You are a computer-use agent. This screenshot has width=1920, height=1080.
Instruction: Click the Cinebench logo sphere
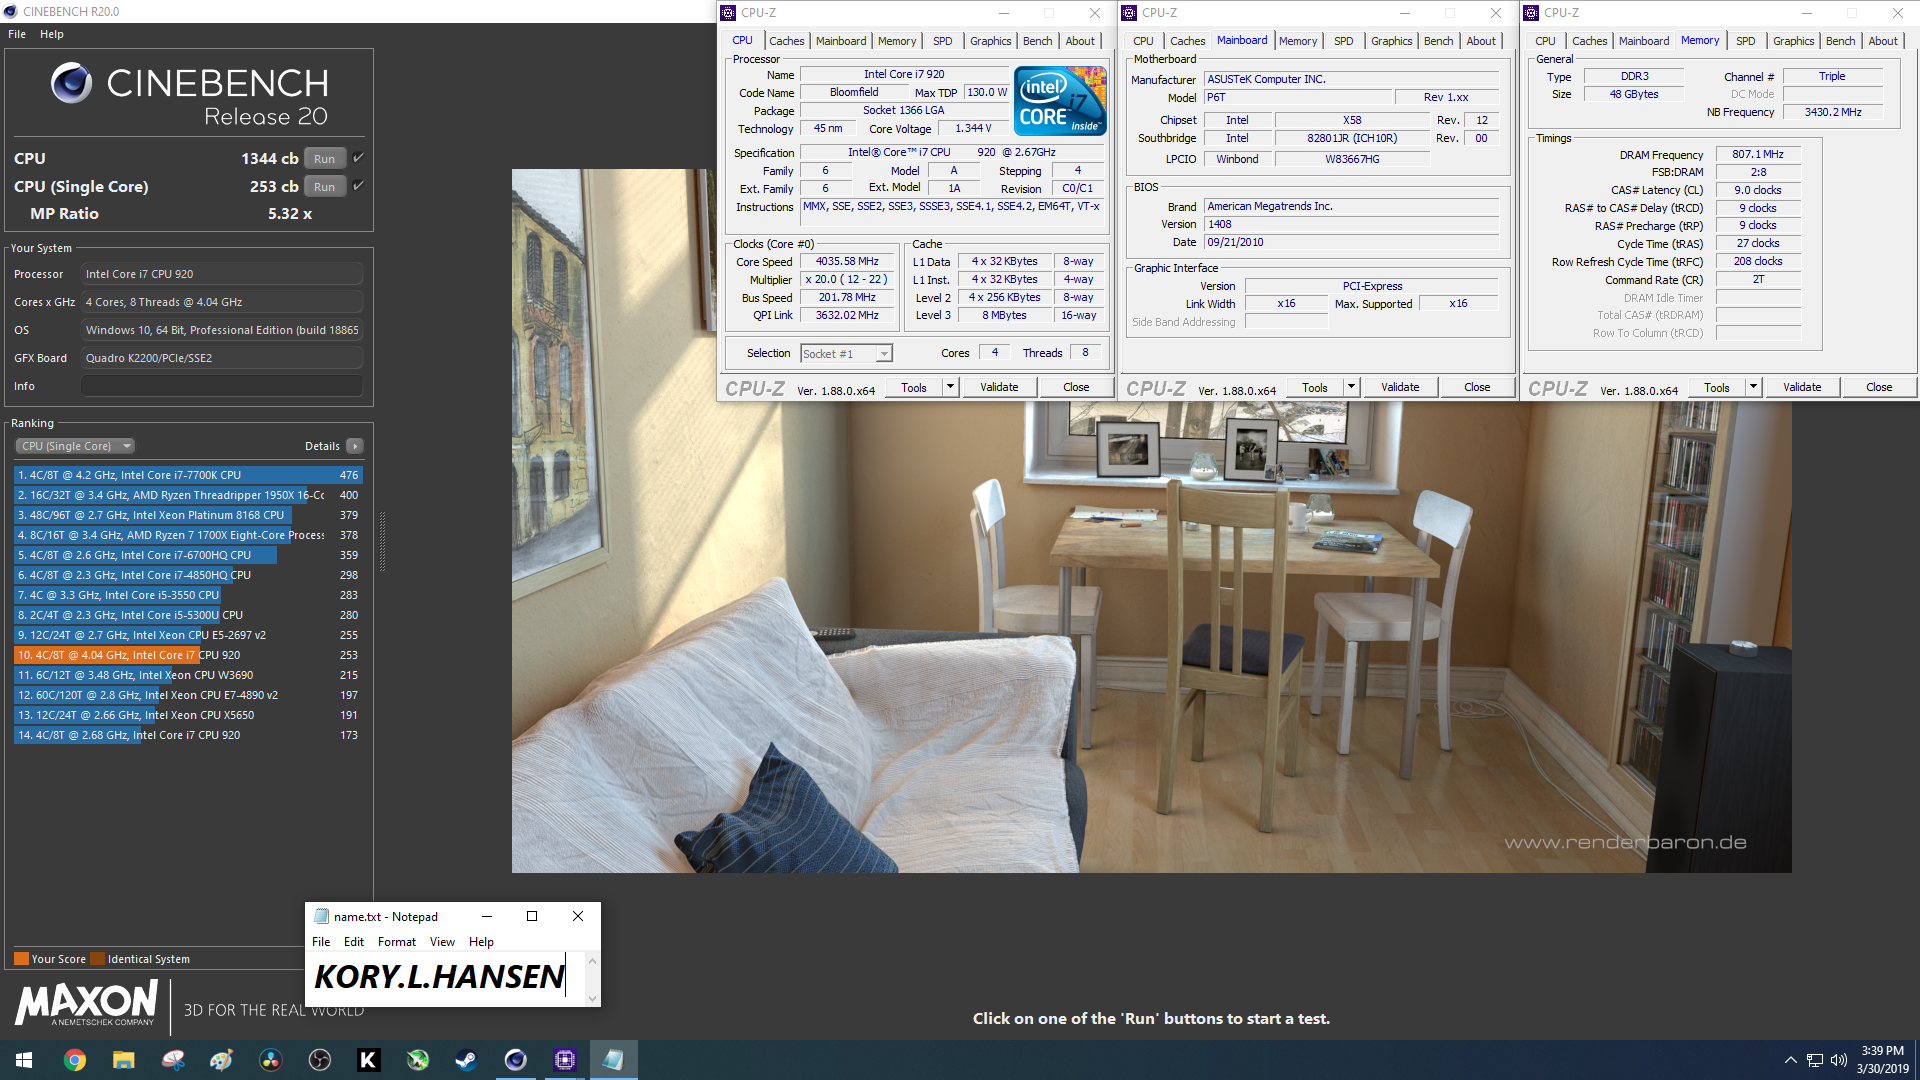pyautogui.click(x=72, y=83)
